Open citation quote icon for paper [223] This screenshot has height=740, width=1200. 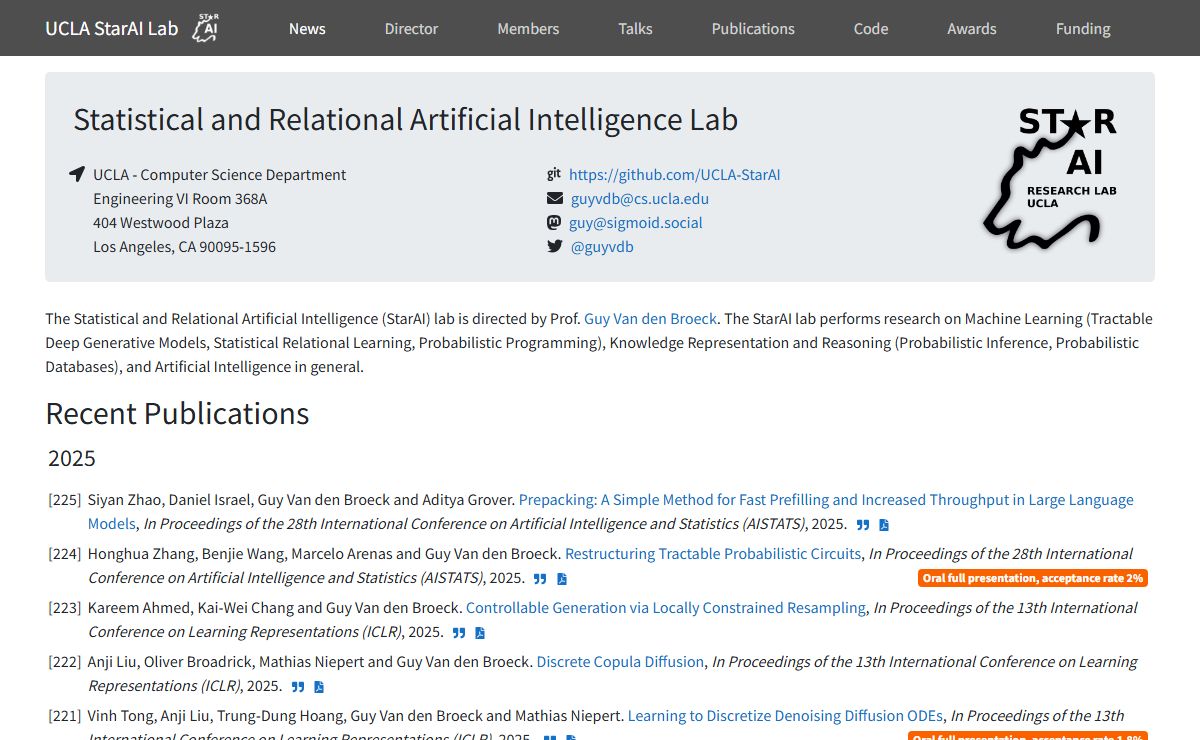tap(459, 633)
